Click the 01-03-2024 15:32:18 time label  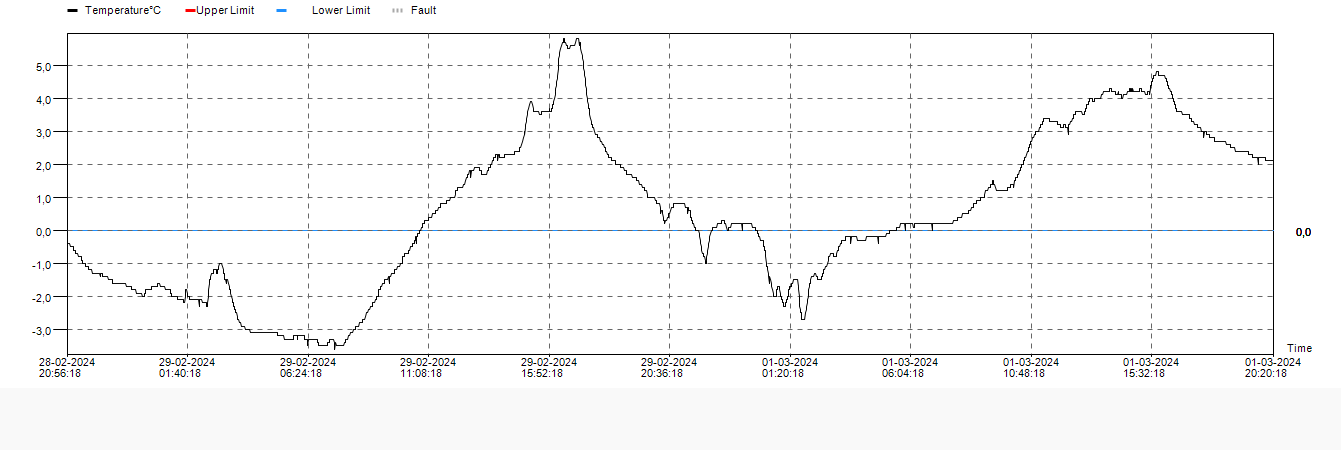click(x=1151, y=368)
